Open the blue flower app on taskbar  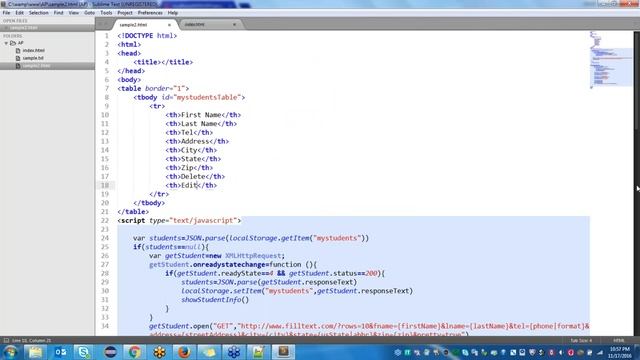point(234,352)
